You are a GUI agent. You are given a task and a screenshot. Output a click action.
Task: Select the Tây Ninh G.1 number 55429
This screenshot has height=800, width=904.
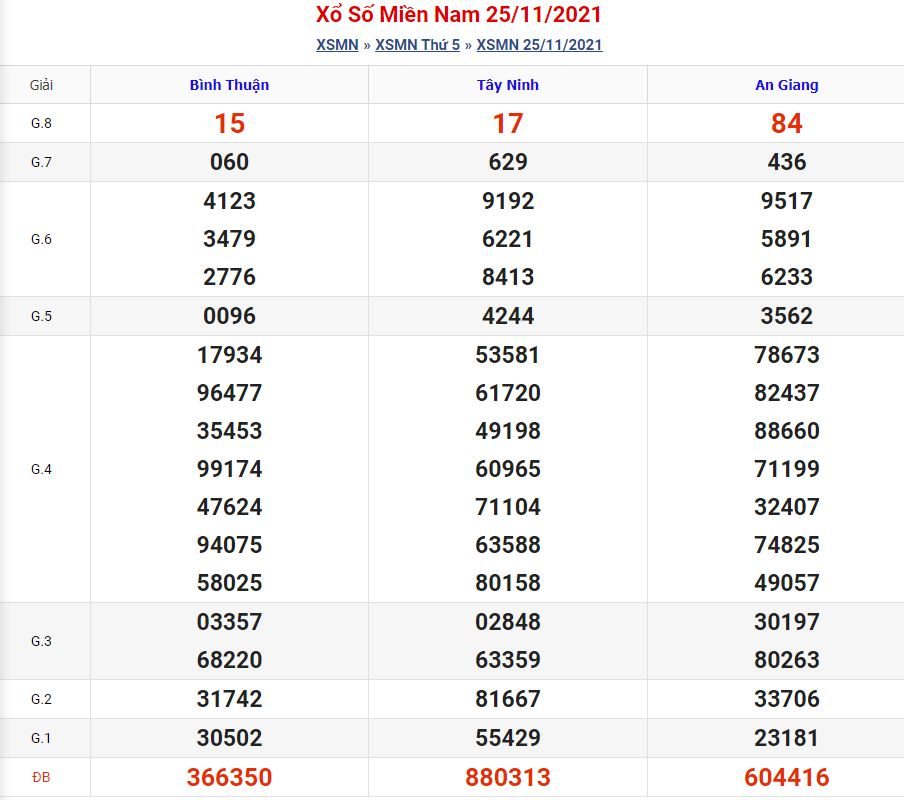pos(508,738)
